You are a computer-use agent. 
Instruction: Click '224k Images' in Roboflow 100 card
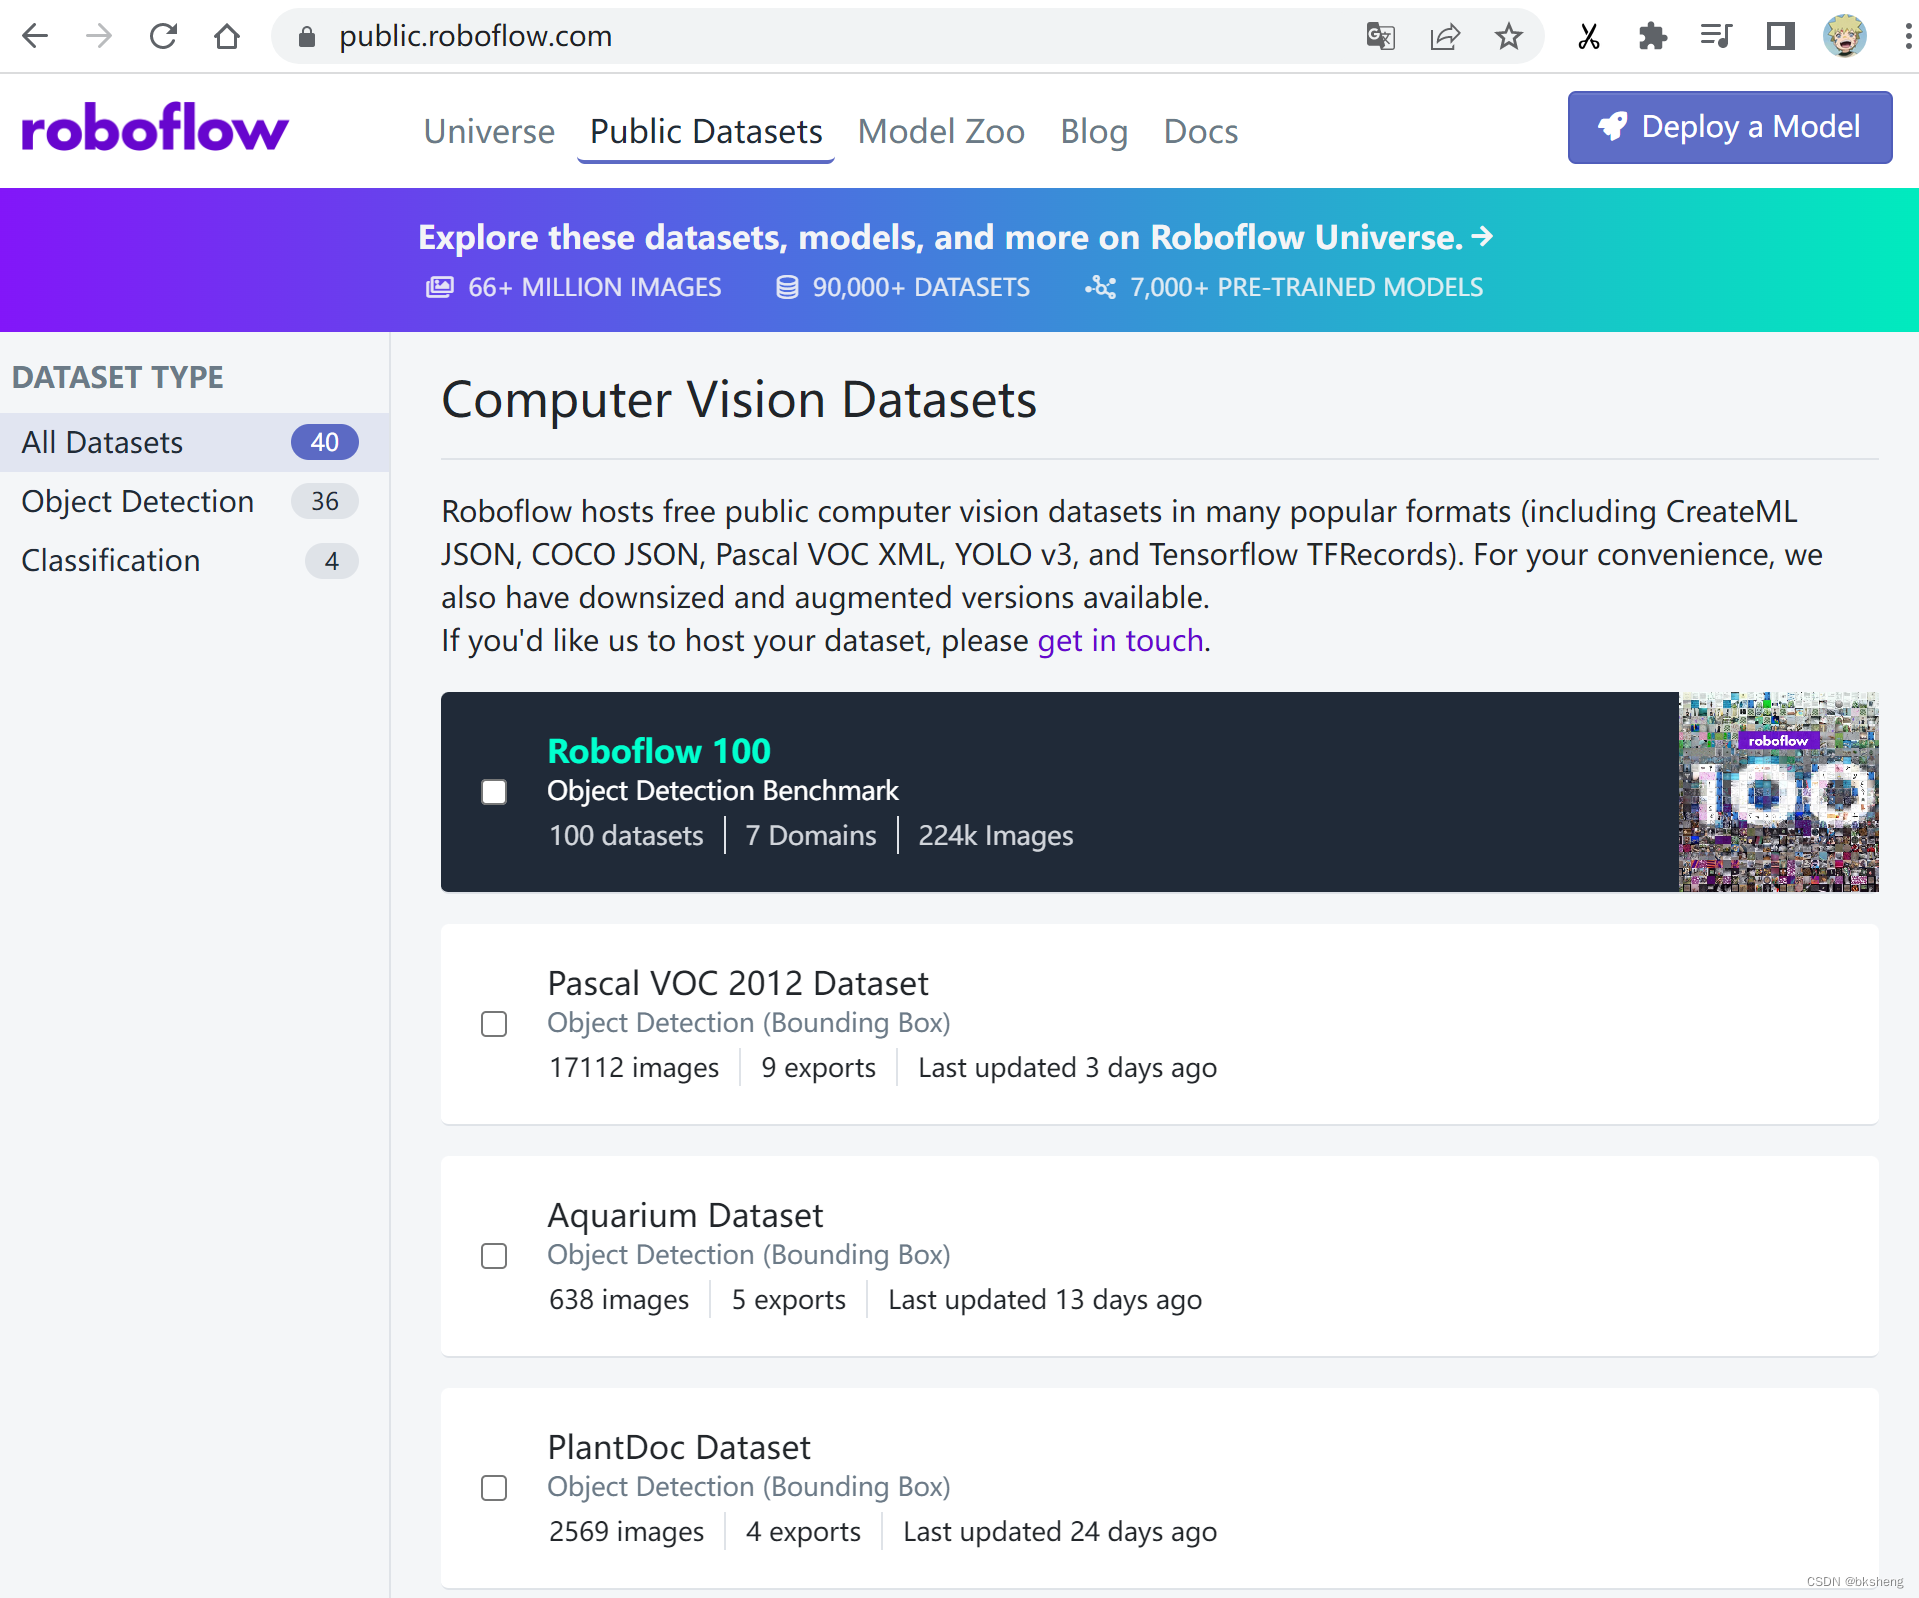coord(996,836)
